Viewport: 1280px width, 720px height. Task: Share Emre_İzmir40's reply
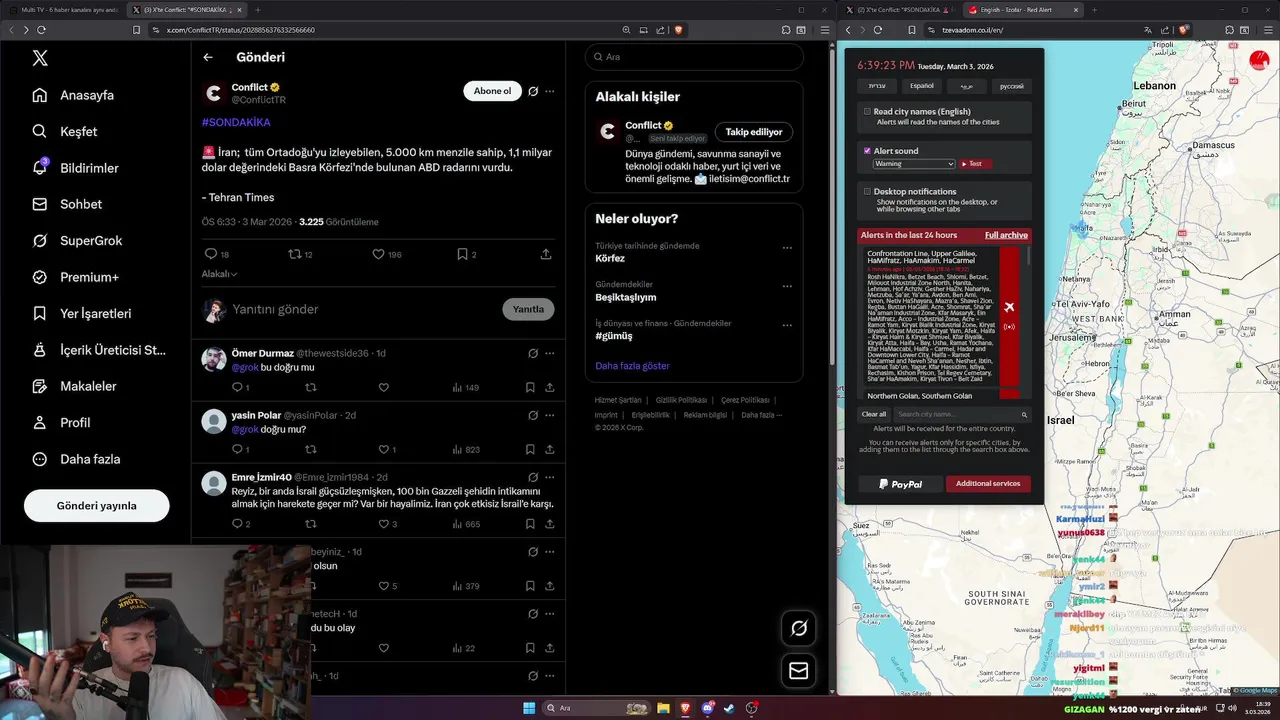(x=549, y=524)
